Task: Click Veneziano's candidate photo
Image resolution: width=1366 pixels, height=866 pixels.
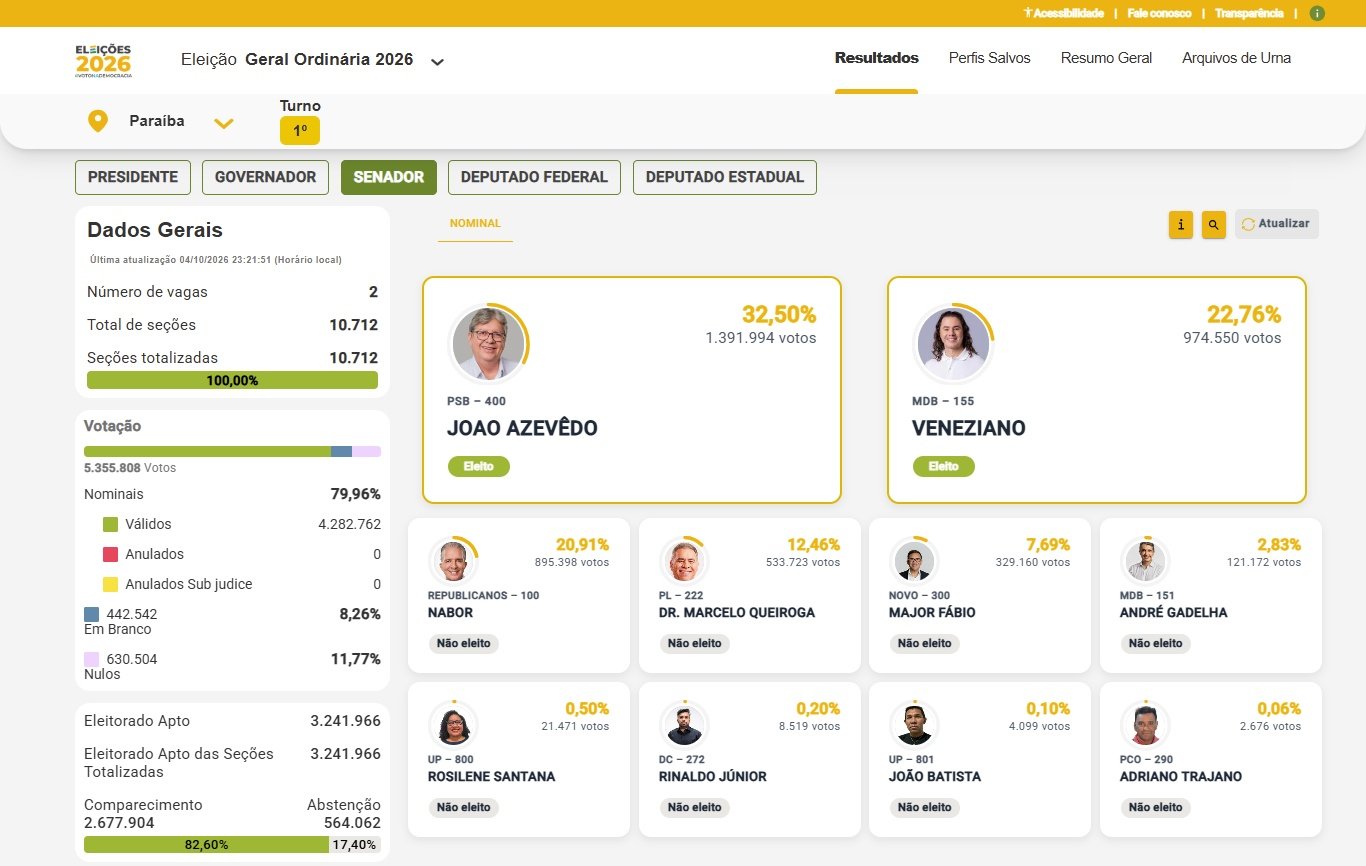Action: click(x=953, y=343)
